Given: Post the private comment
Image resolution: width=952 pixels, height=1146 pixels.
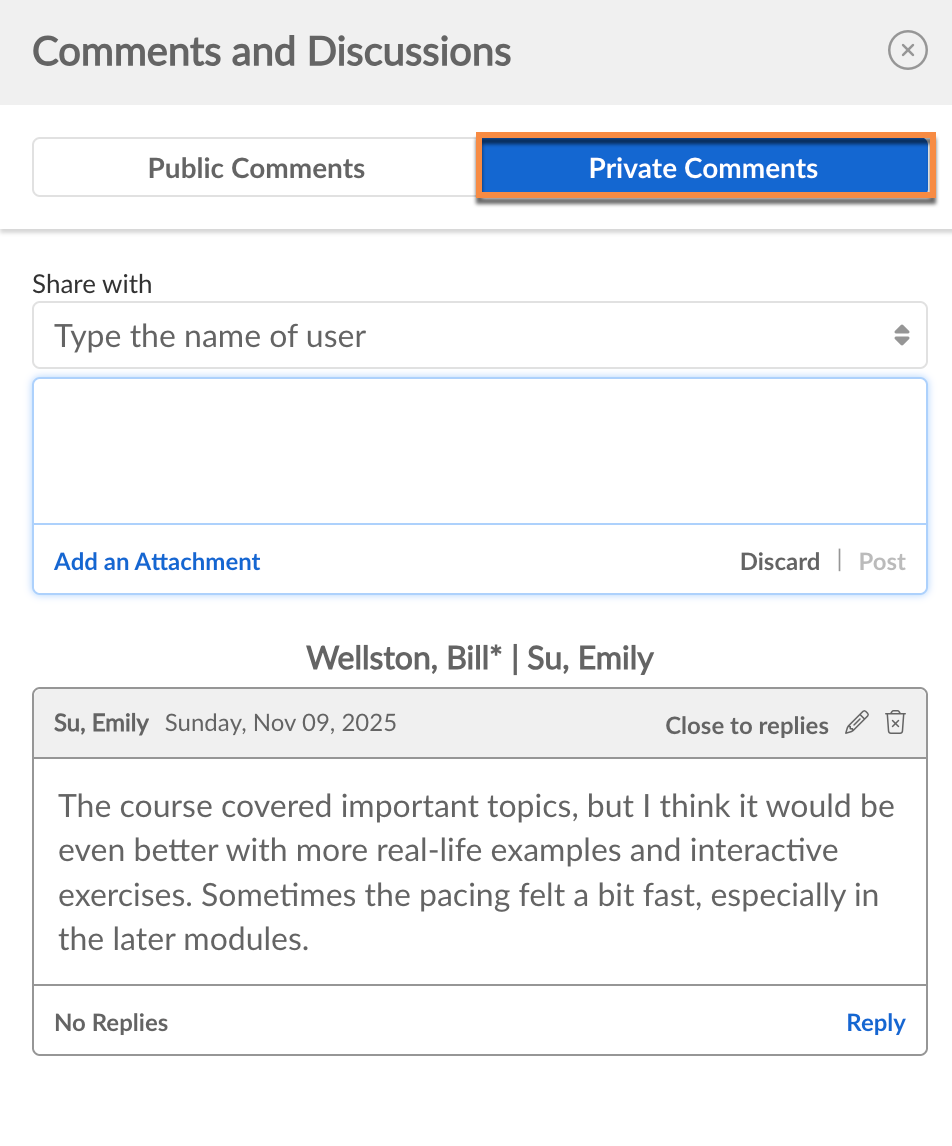Looking at the screenshot, I should click(x=882, y=562).
